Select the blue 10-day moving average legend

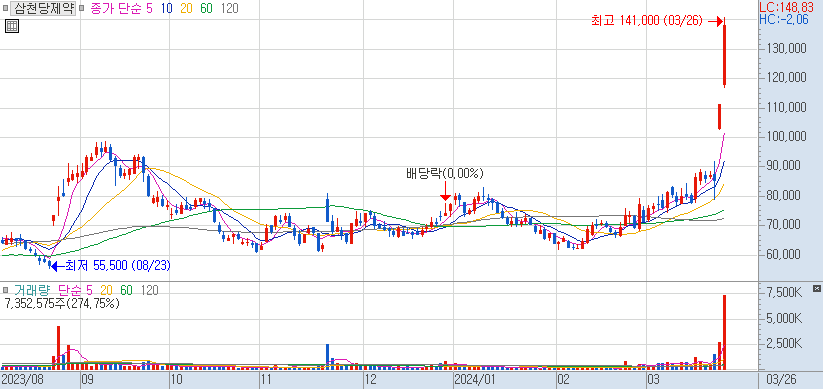coord(168,9)
